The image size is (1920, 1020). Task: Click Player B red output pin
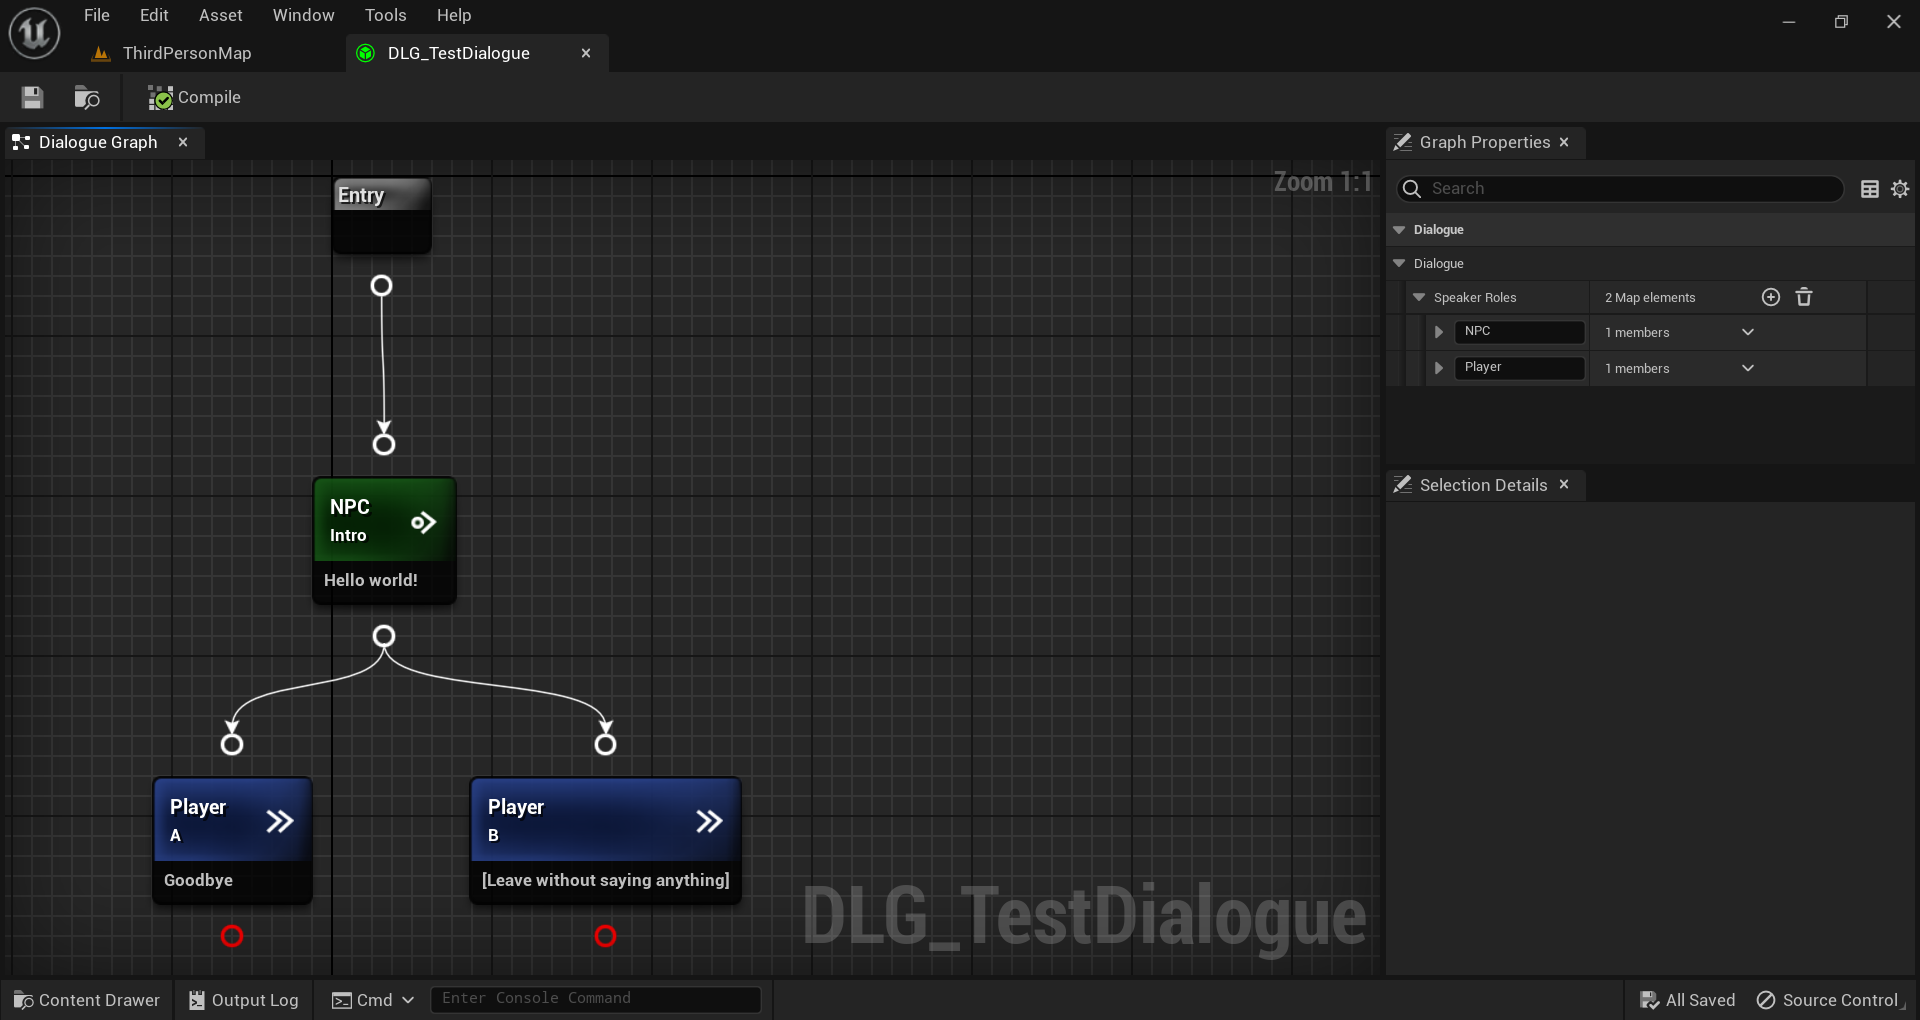click(605, 936)
